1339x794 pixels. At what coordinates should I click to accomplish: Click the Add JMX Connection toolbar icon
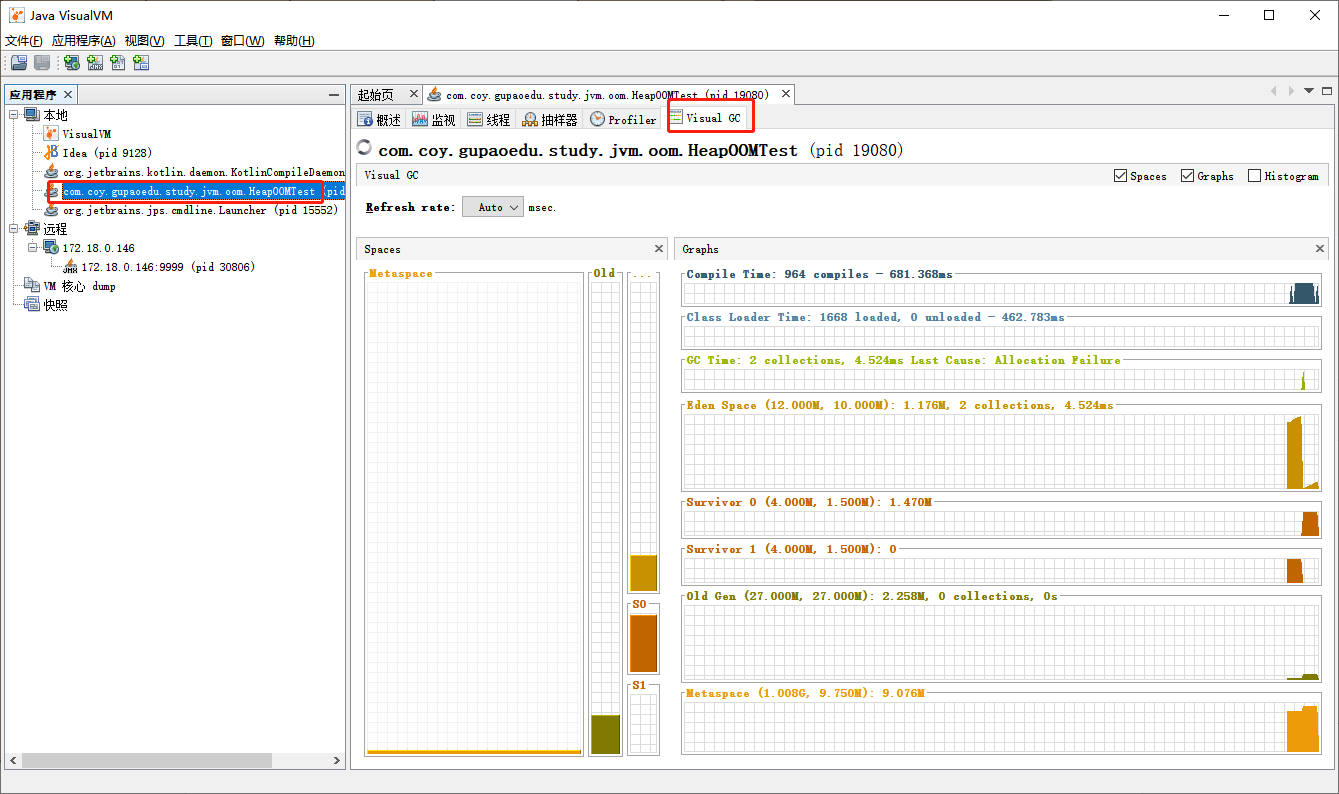95,63
